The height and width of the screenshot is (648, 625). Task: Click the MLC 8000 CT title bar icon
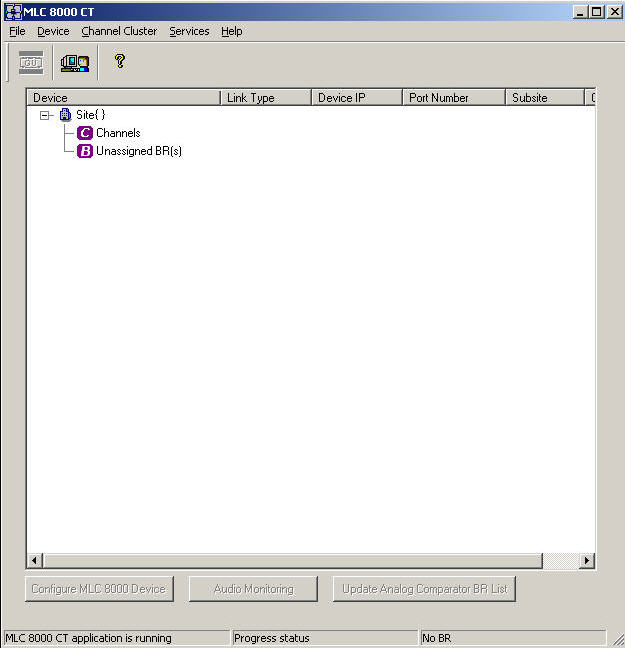13,11
